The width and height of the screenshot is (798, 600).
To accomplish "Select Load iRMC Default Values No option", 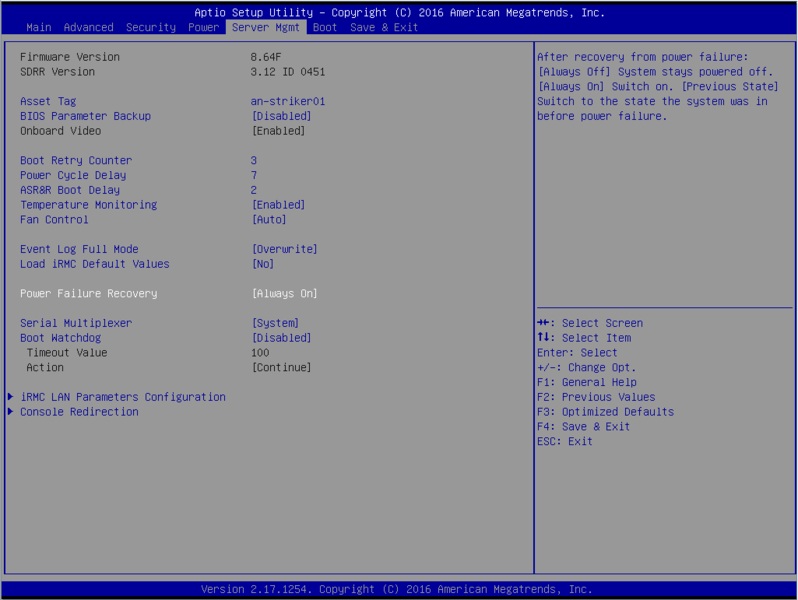I will point(263,264).
